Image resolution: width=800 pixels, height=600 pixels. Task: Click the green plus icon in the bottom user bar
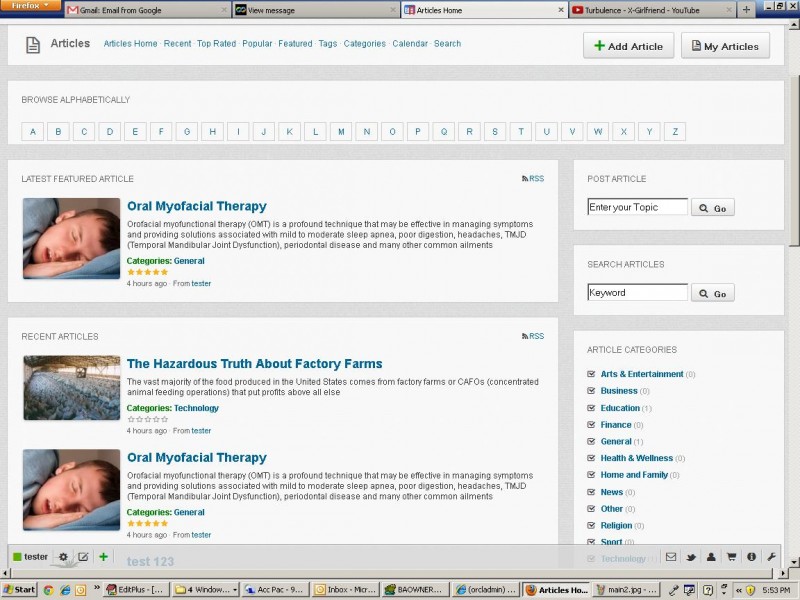(104, 557)
